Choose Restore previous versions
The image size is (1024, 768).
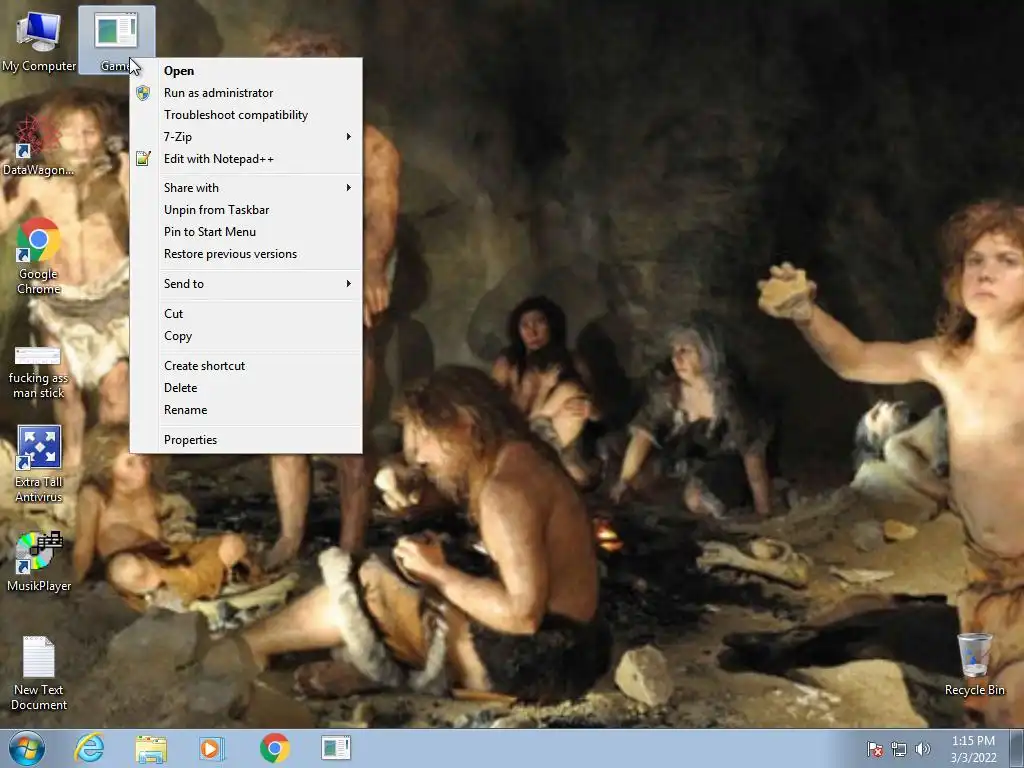(x=246, y=254)
